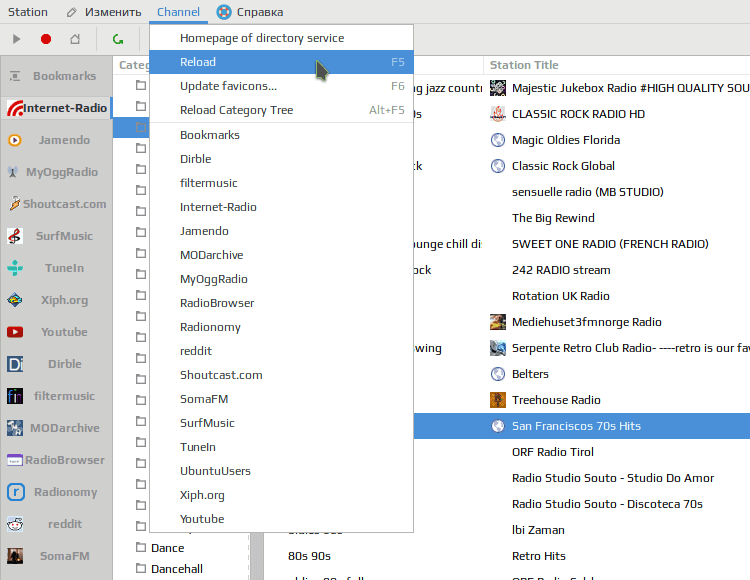Click the red Record toolbar button
750x580 pixels.
(x=46, y=39)
